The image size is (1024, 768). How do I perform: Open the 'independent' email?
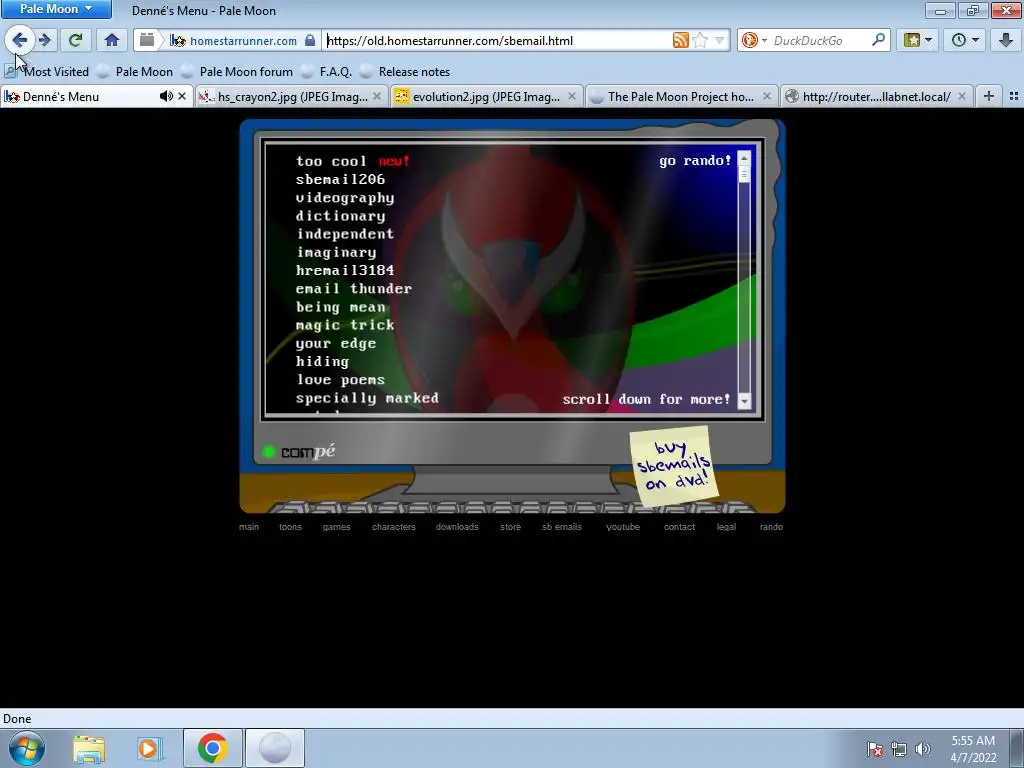tap(345, 234)
